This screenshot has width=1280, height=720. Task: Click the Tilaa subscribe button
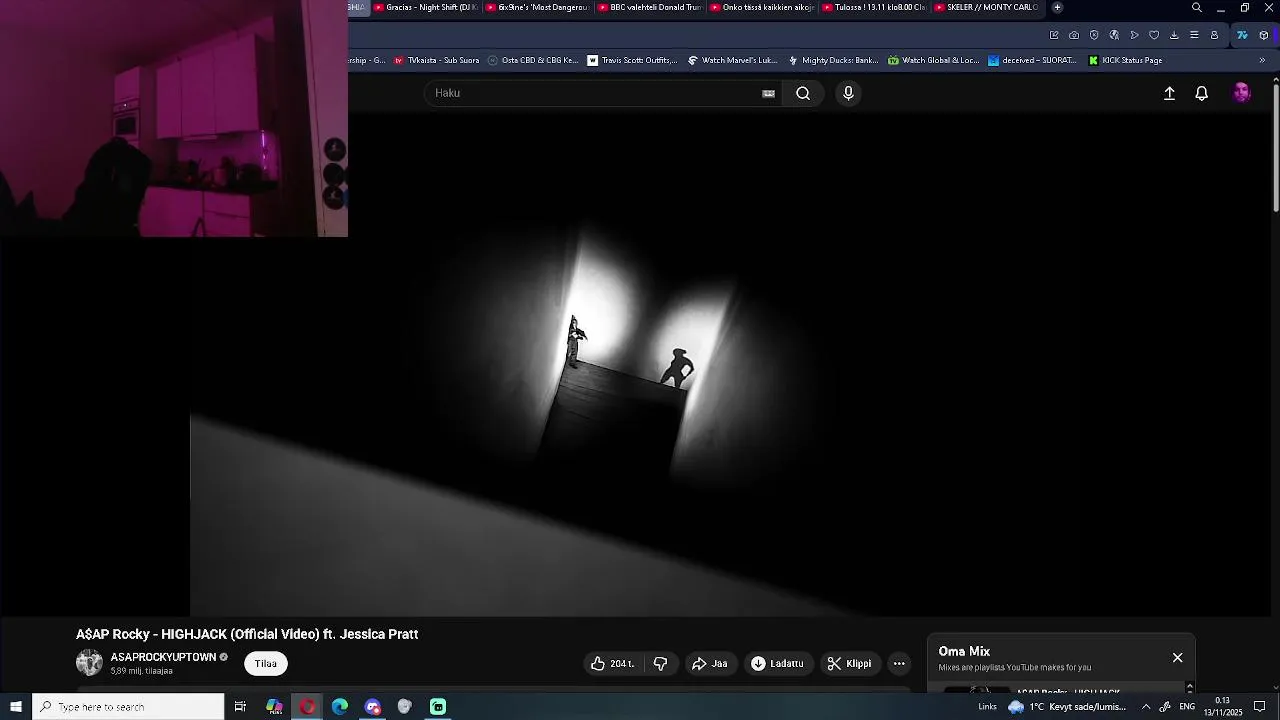pos(265,663)
